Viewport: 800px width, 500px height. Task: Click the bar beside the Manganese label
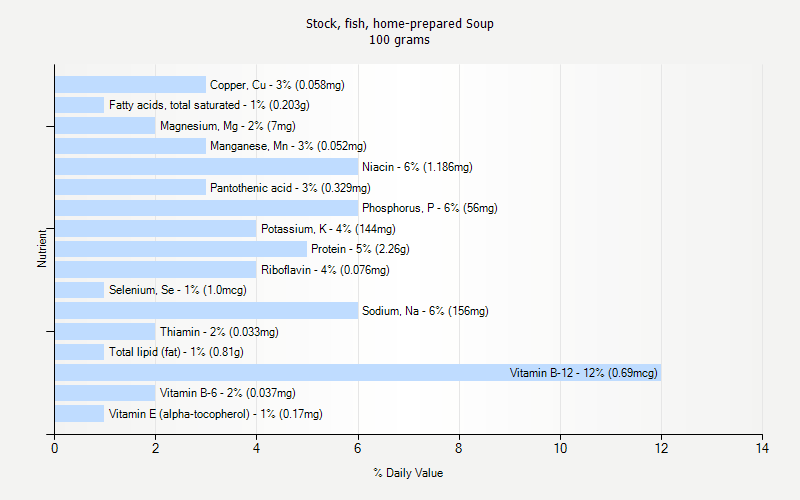(x=130, y=146)
